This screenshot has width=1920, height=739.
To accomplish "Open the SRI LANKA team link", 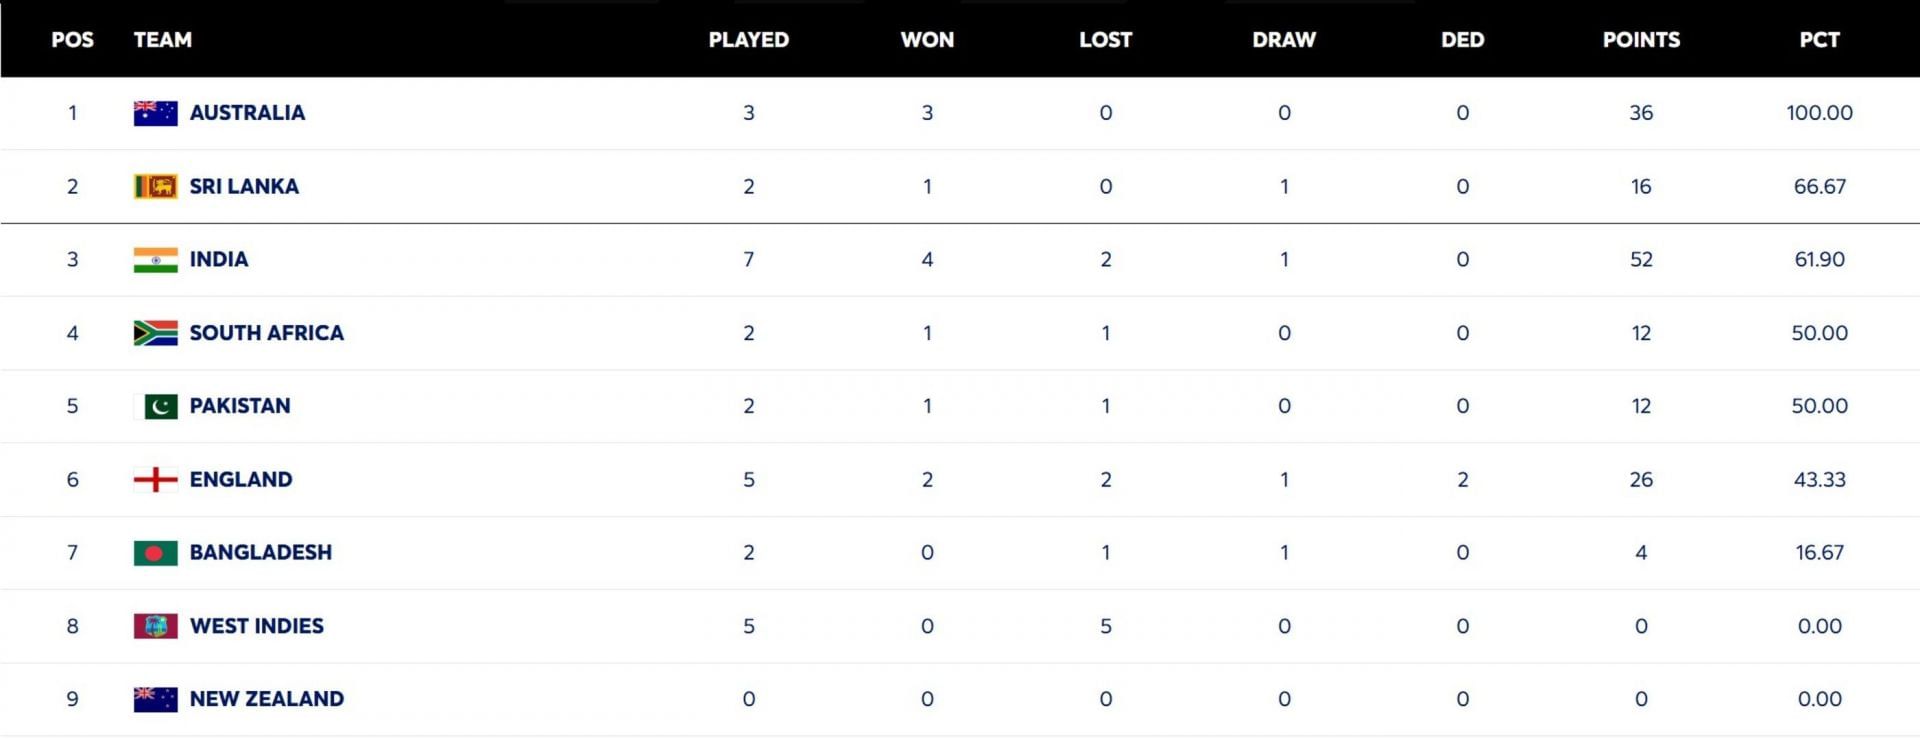I will pos(244,186).
